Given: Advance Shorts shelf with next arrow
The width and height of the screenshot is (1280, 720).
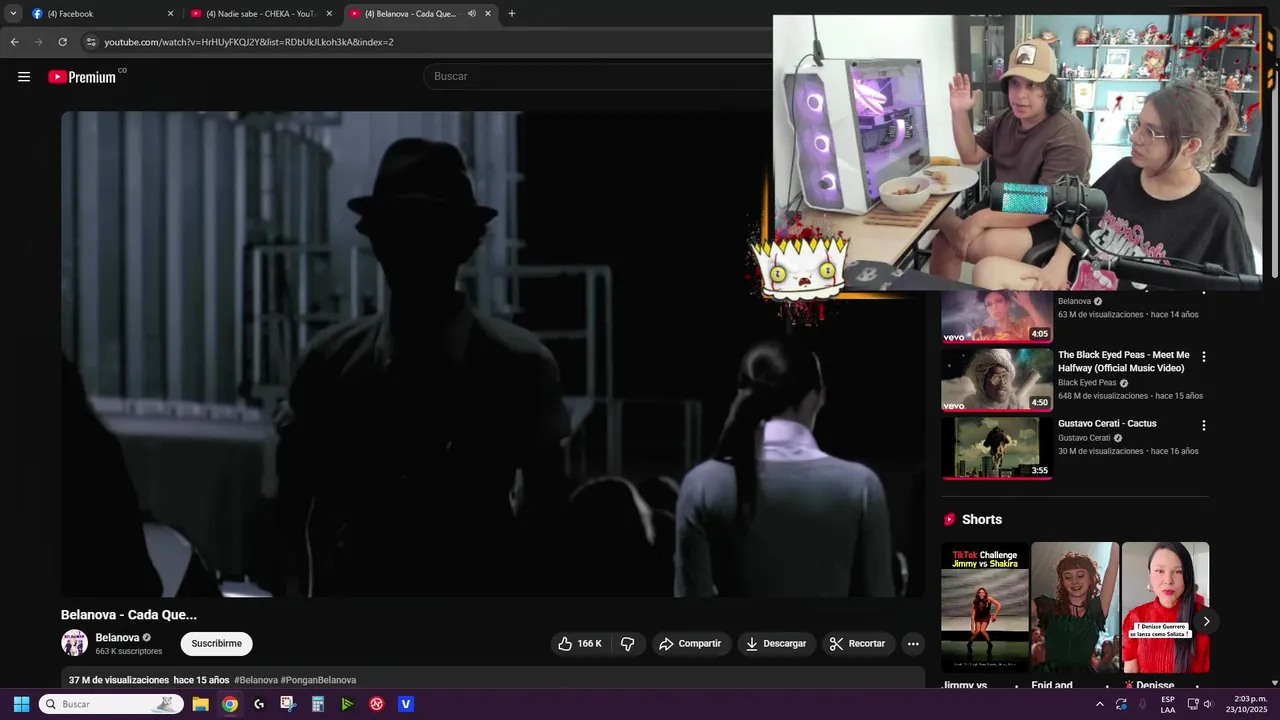Looking at the screenshot, I should [x=1206, y=621].
